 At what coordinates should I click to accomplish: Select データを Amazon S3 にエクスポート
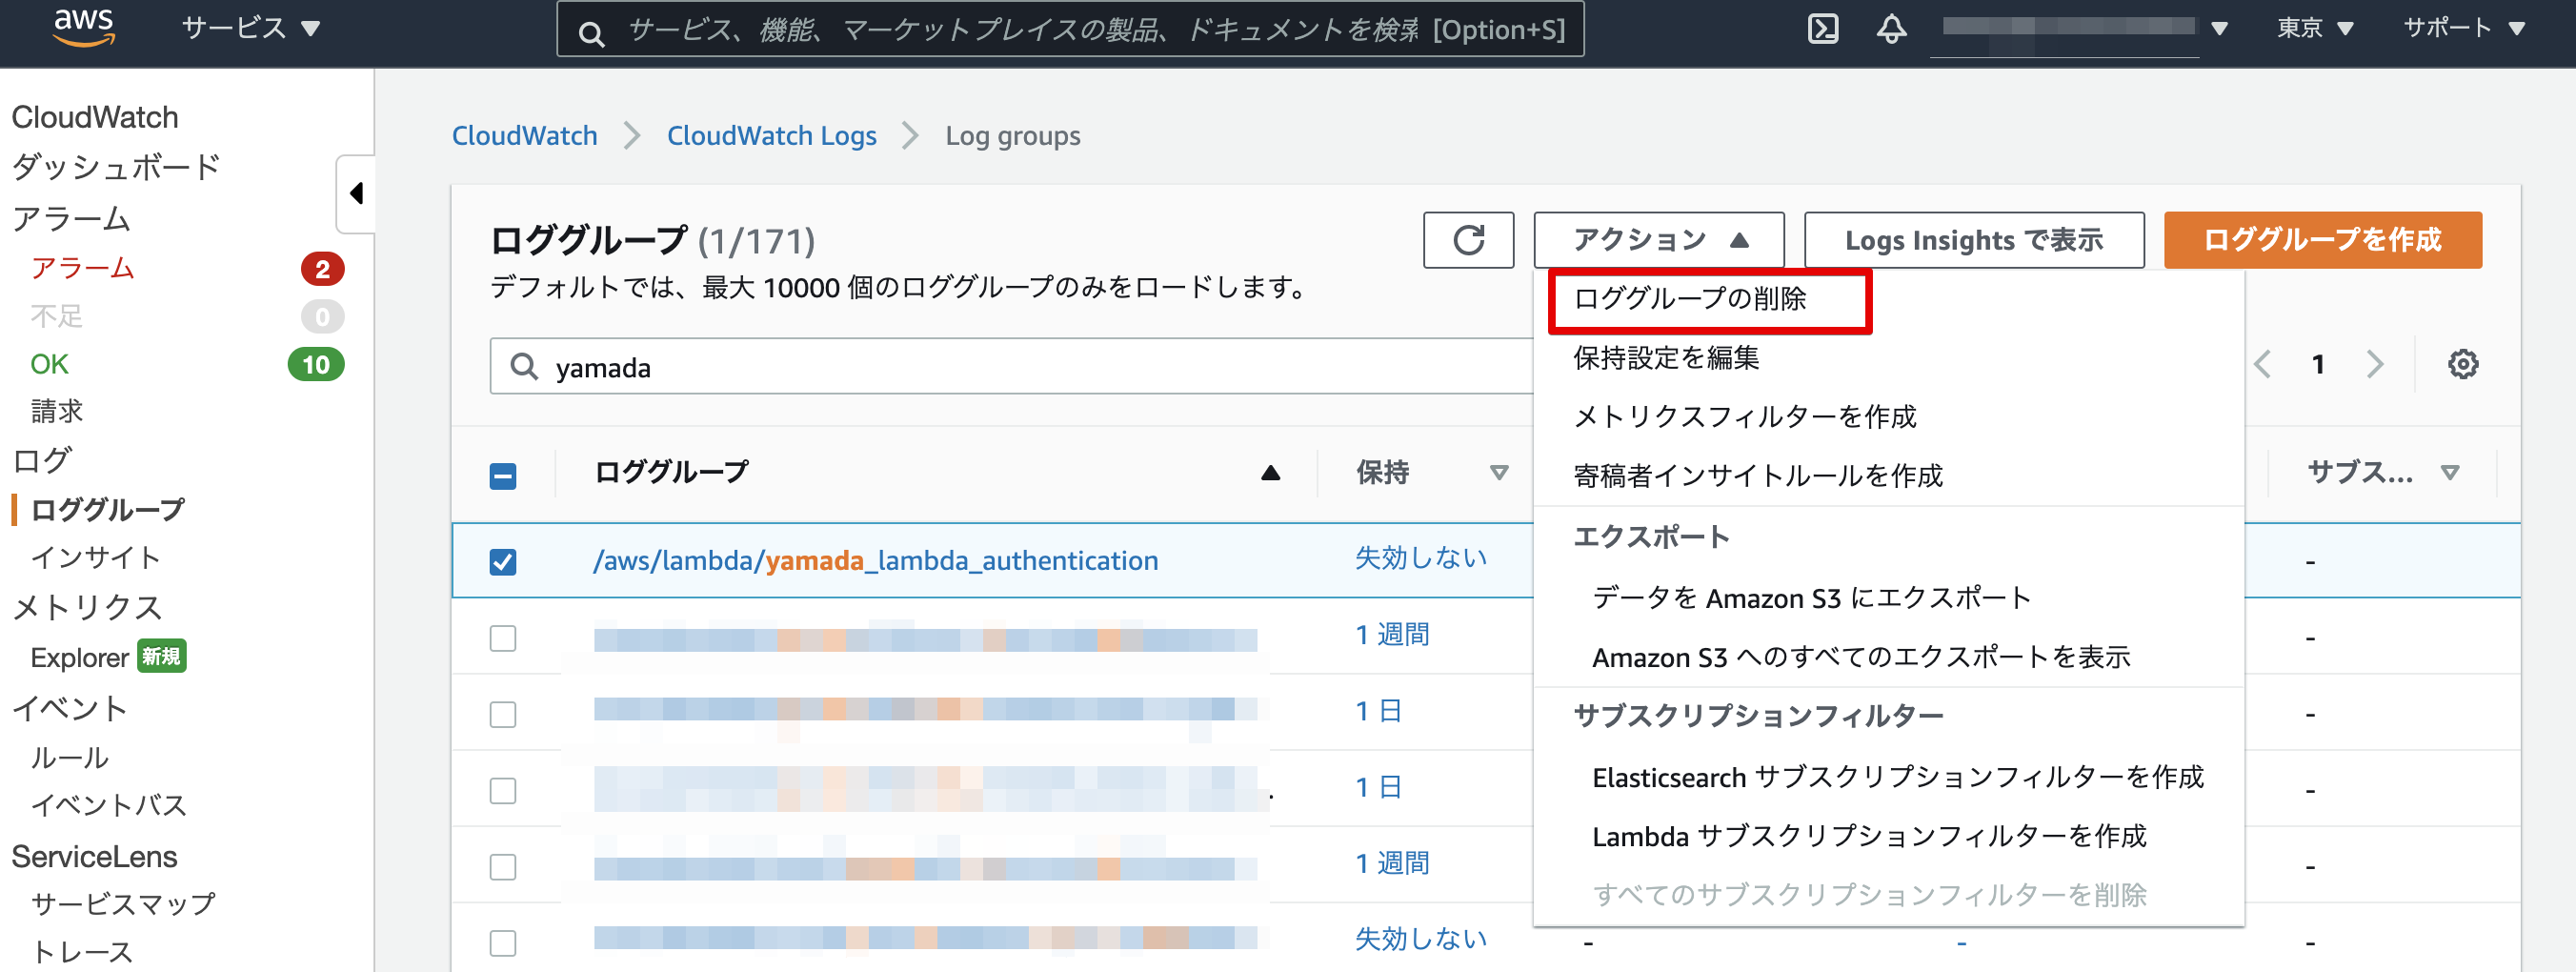point(1811,598)
